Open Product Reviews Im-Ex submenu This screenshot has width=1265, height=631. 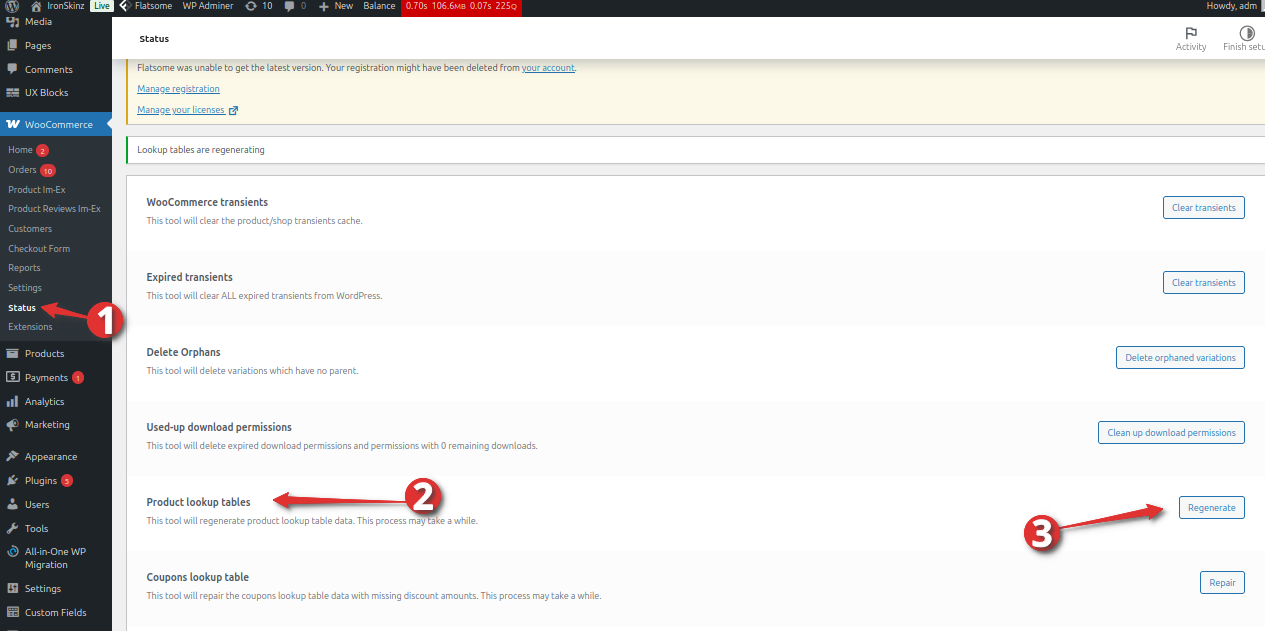pyautogui.click(x=54, y=209)
